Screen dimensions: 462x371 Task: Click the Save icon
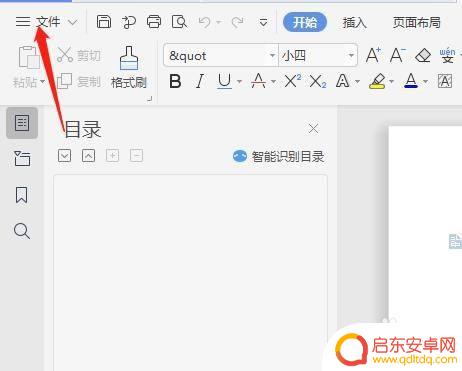(104, 22)
